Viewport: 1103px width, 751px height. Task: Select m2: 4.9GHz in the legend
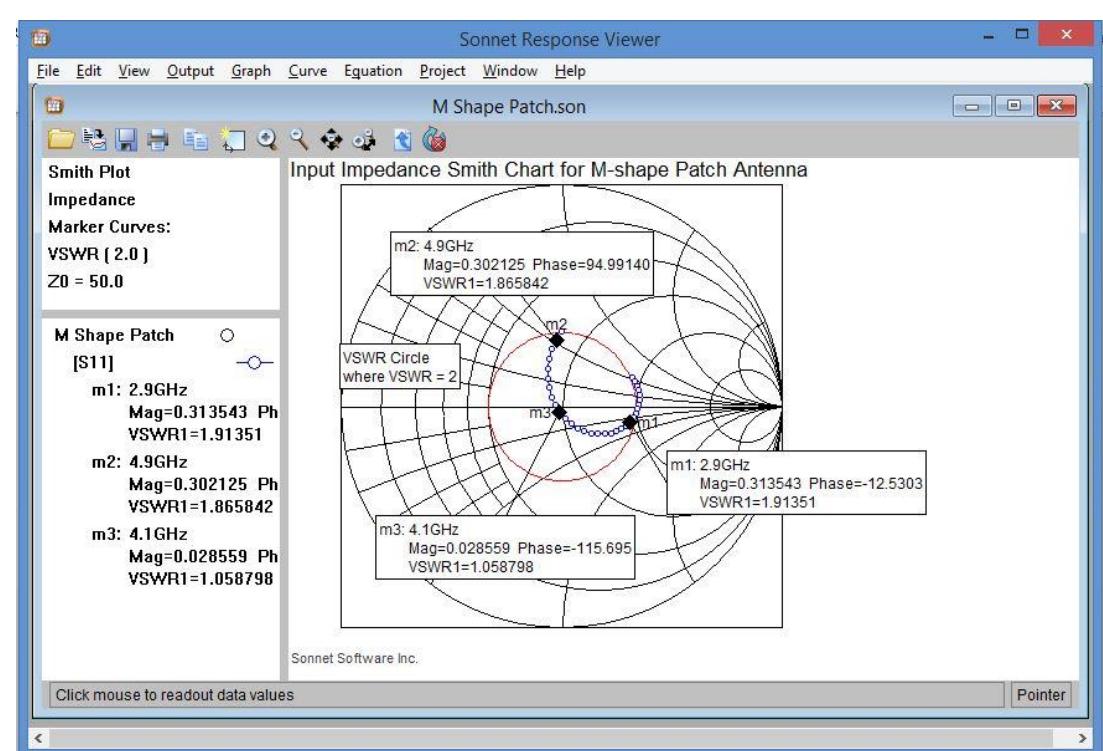tap(139, 462)
